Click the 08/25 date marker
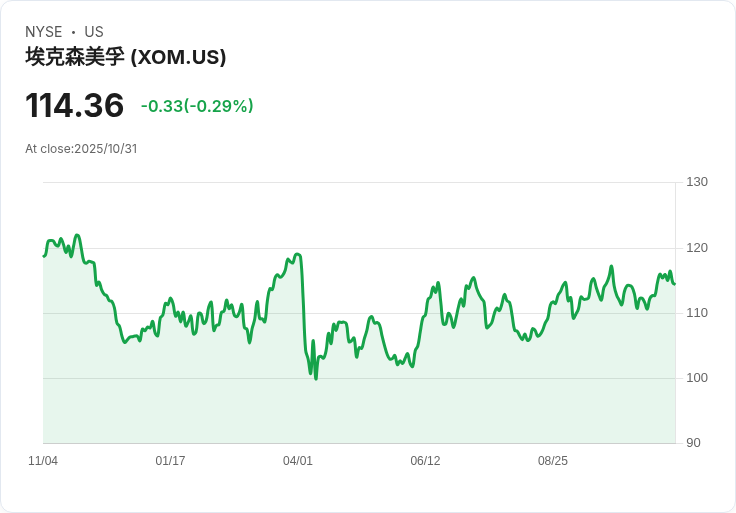The image size is (736, 513). click(553, 461)
